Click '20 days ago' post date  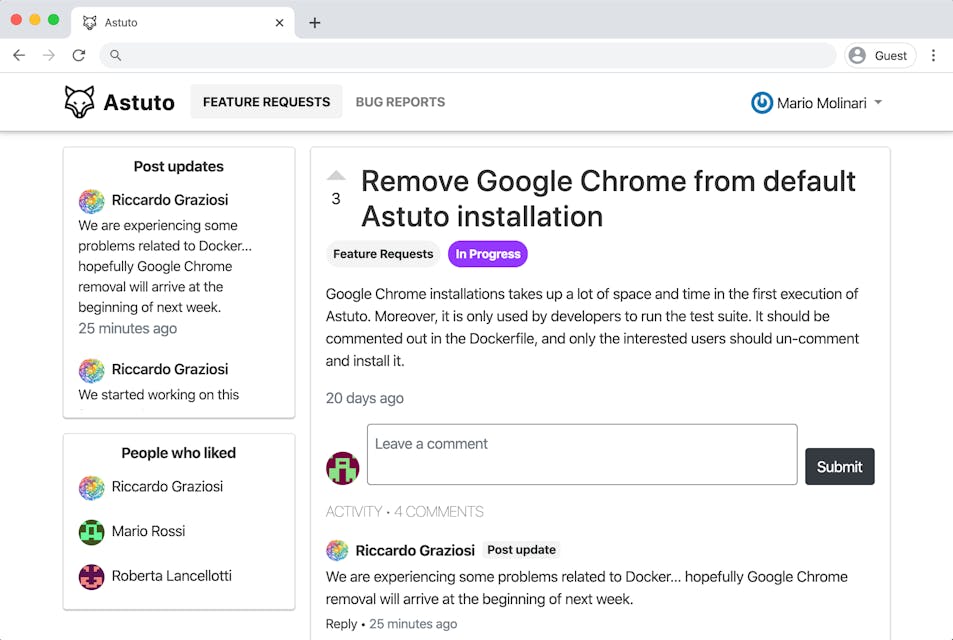pyautogui.click(x=365, y=398)
